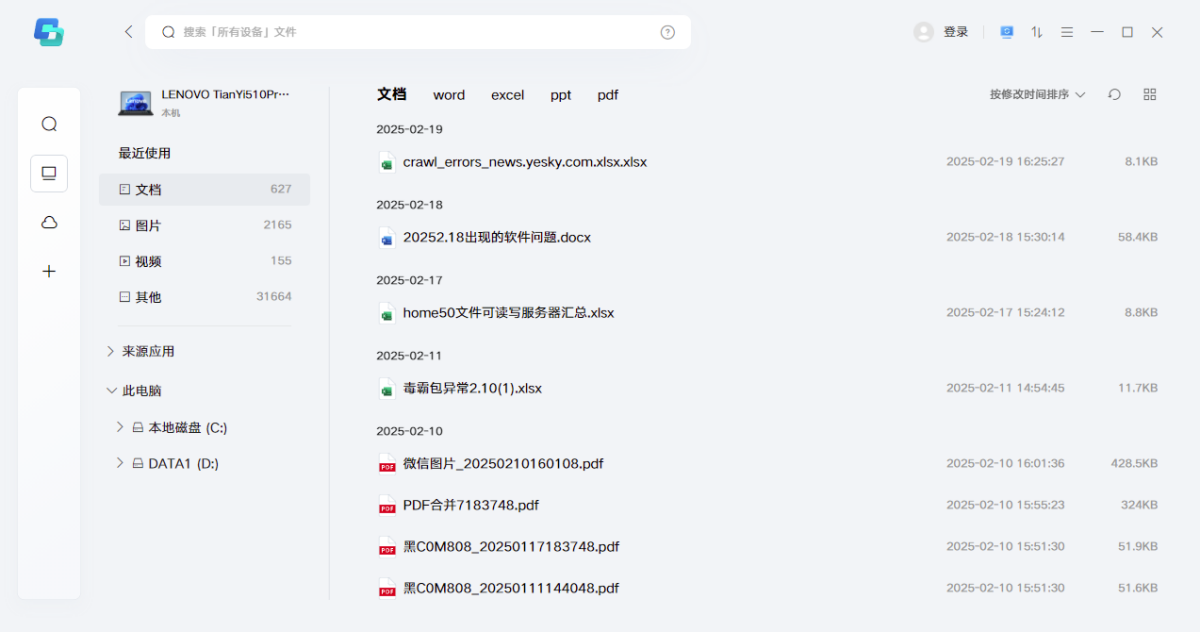Viewport: 1200px width, 632px height.
Task: Collapse the 此电脑 tree node
Action: click(111, 391)
